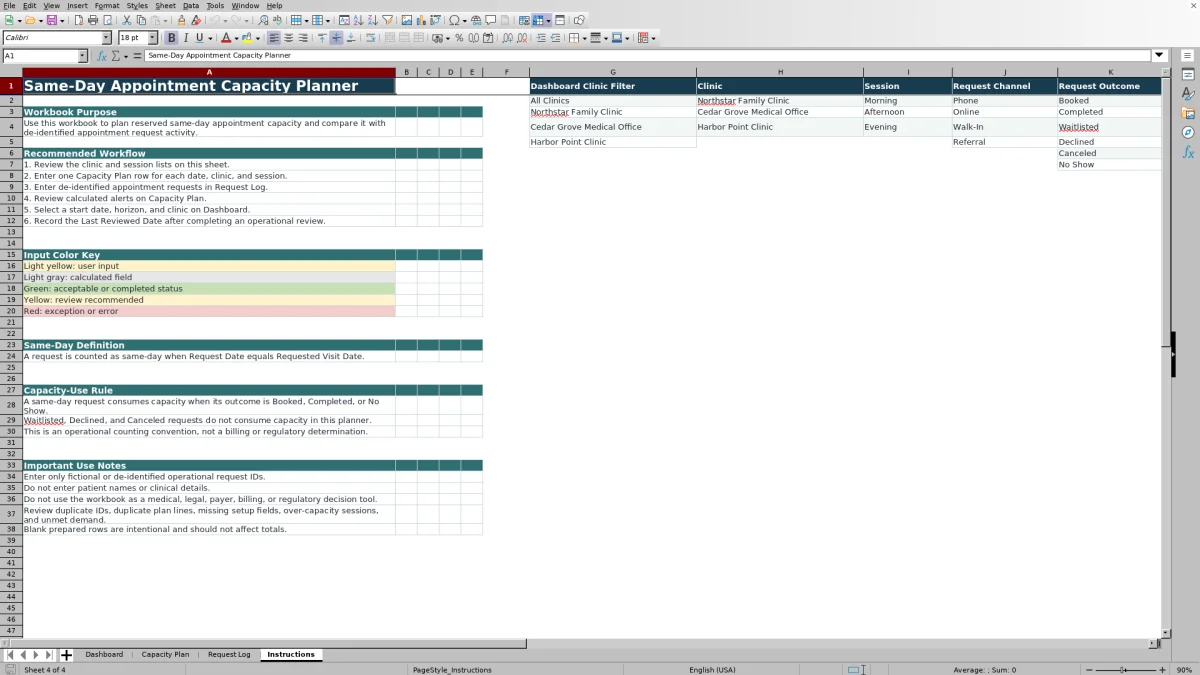Open the Data menu

(x=191, y=5)
